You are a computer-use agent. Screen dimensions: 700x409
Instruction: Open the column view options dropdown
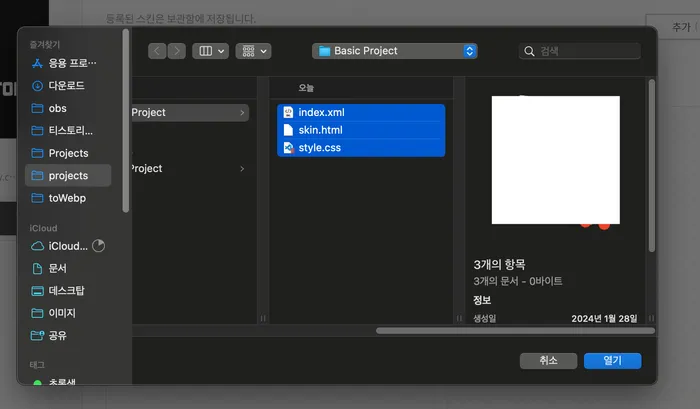pos(210,51)
